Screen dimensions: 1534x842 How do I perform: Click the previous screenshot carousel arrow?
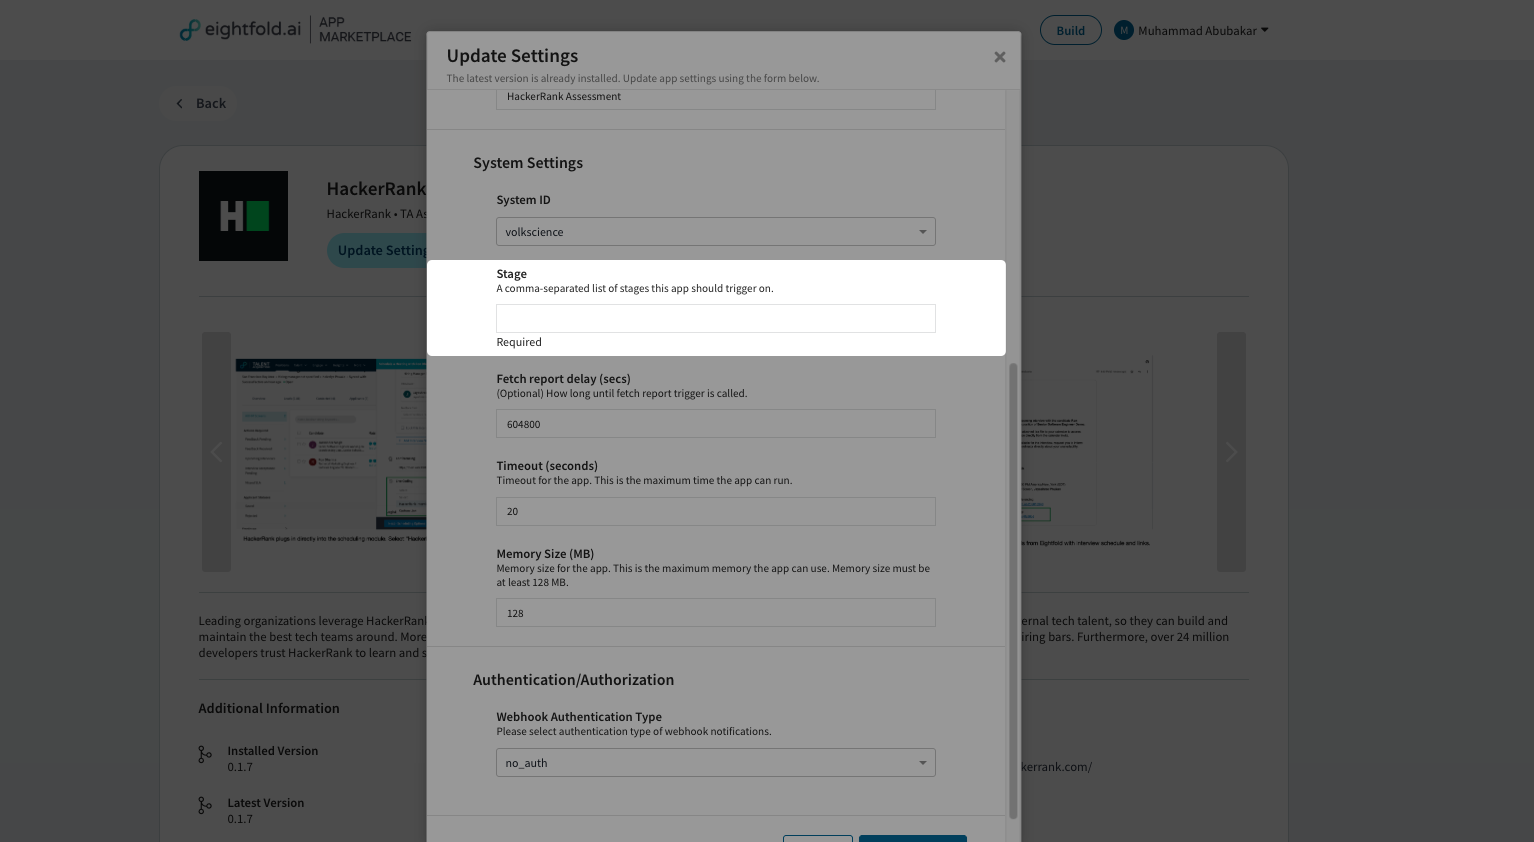pos(216,452)
